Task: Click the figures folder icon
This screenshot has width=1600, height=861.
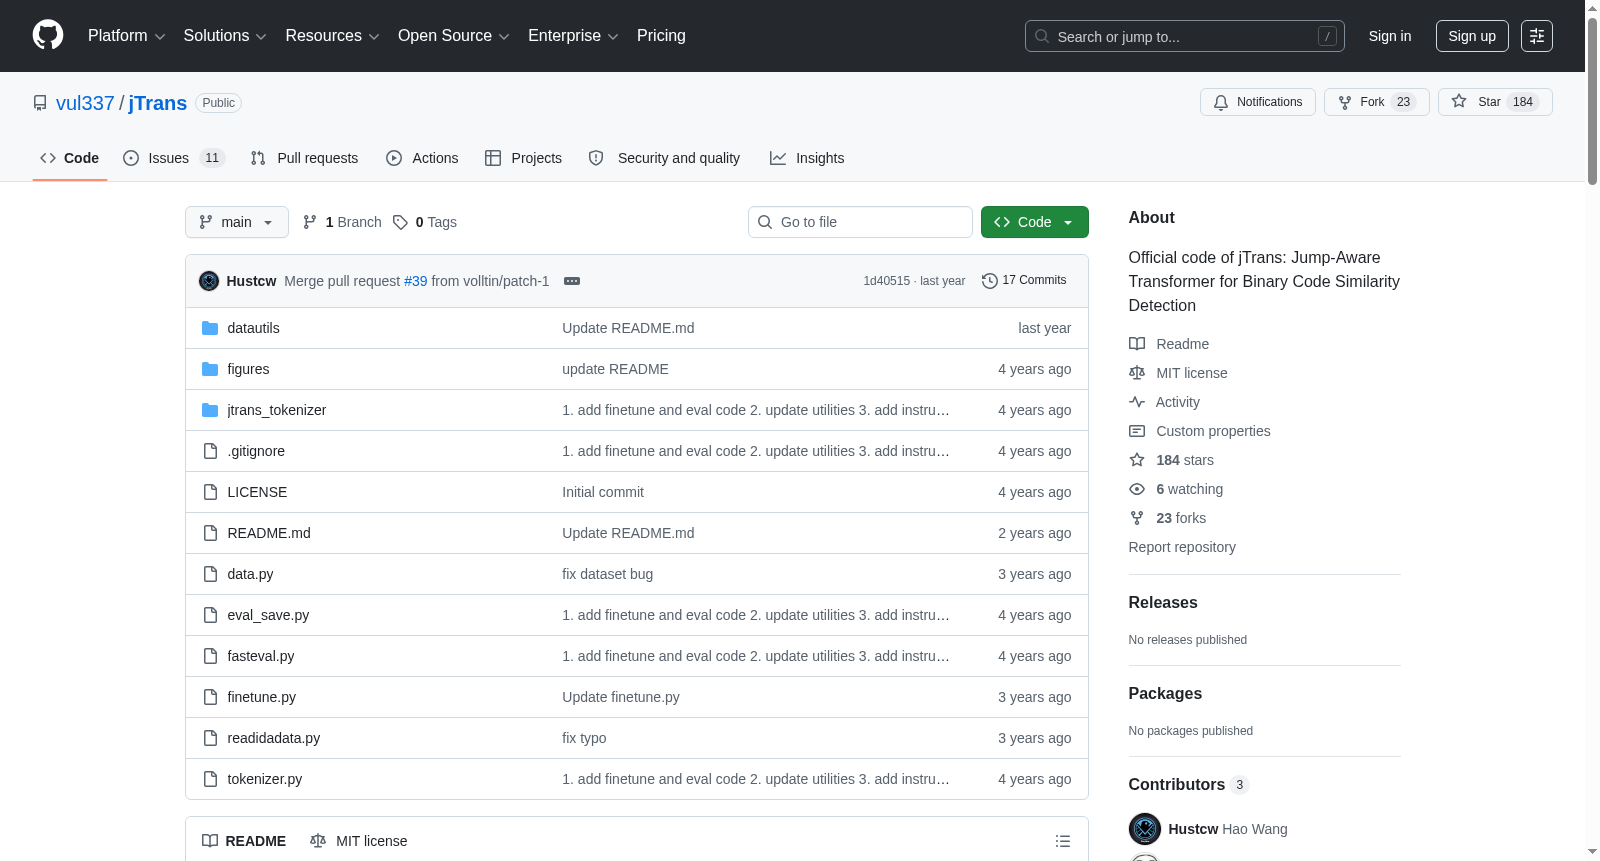Action: click(x=210, y=369)
